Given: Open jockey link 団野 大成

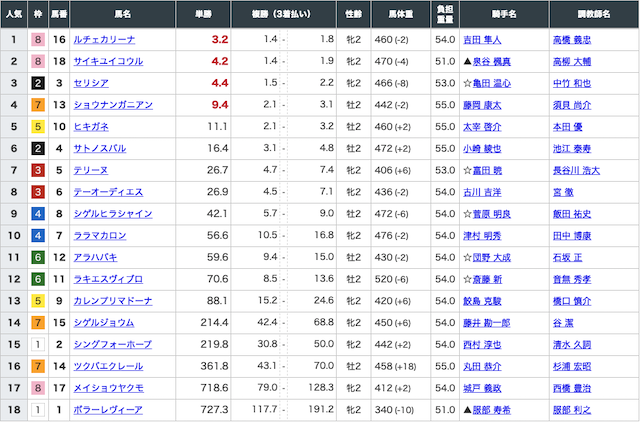Looking at the screenshot, I should pos(491,258).
